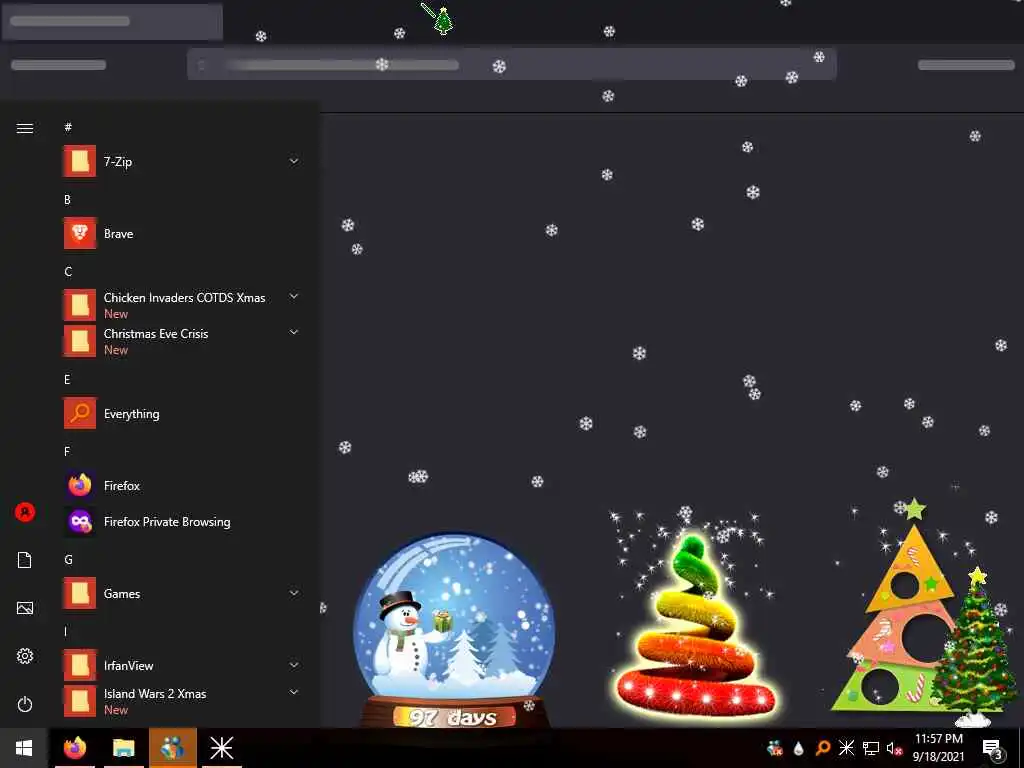Click the E letter header in app list
This screenshot has width=1024, height=768.
tap(67, 379)
